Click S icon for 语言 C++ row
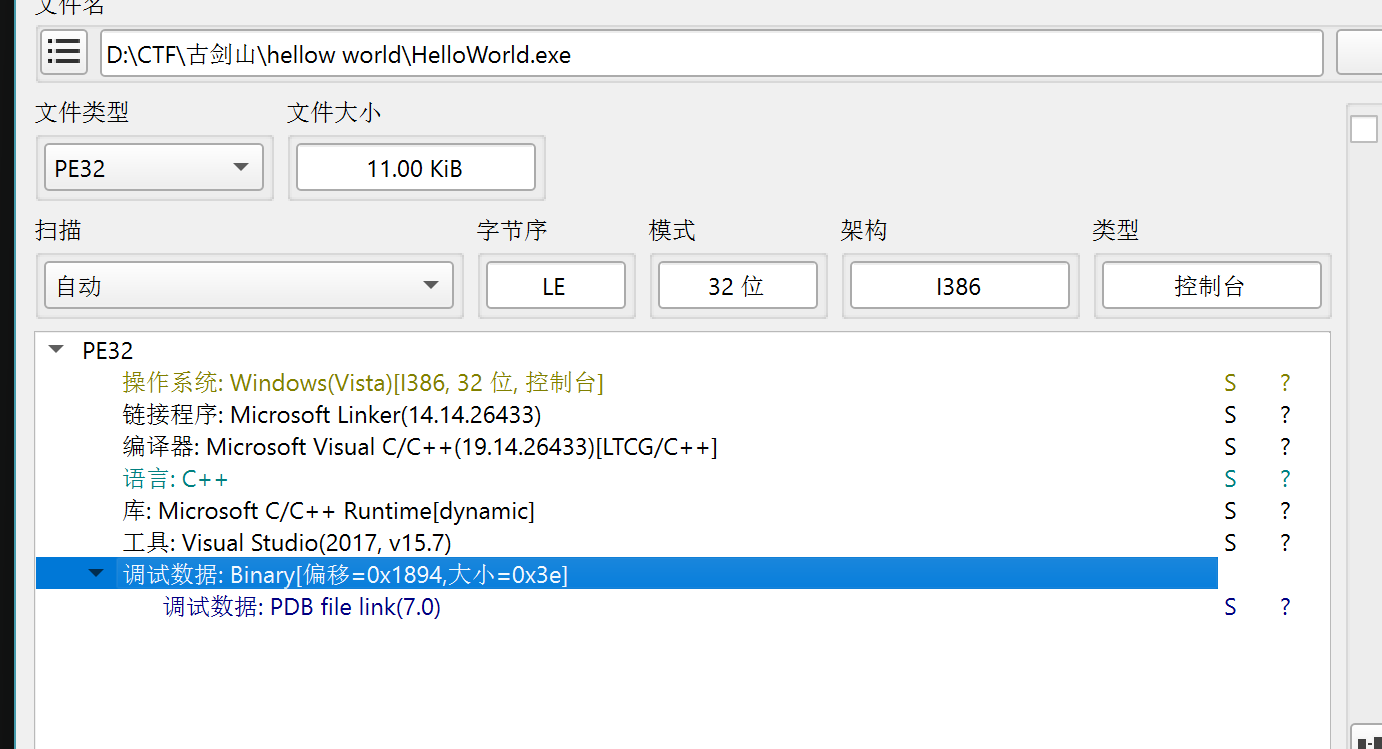The width and height of the screenshot is (1382, 749). pos(1230,479)
